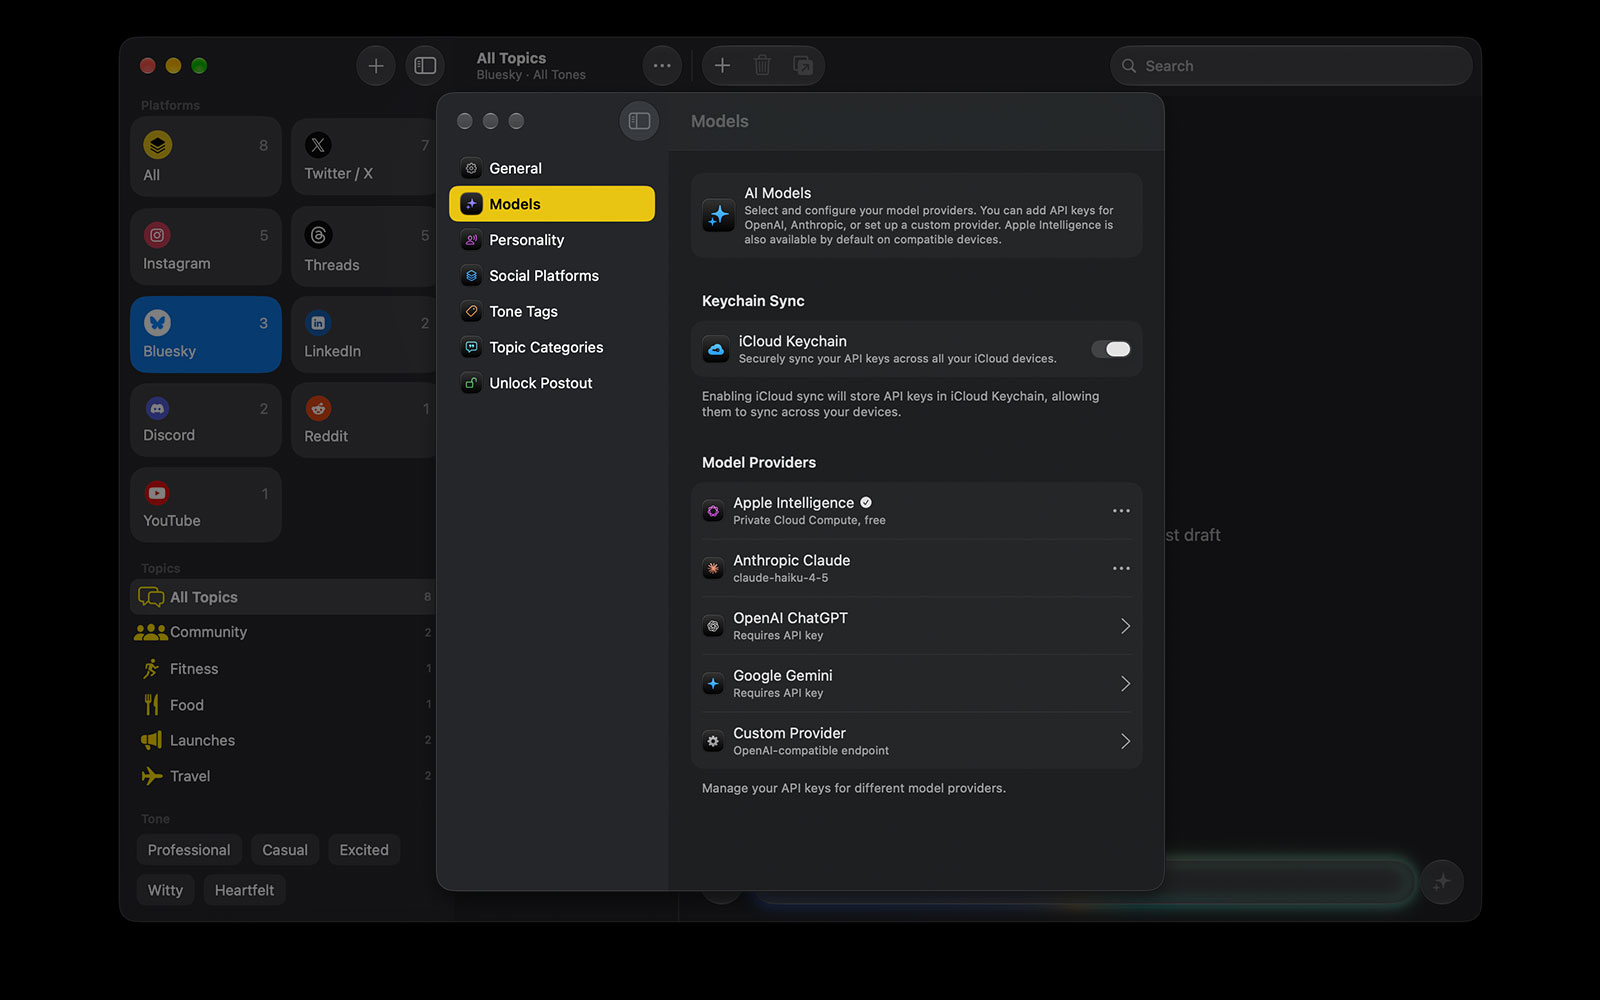Select the Reddit platform card
The image size is (1600, 1000).
(x=365, y=420)
